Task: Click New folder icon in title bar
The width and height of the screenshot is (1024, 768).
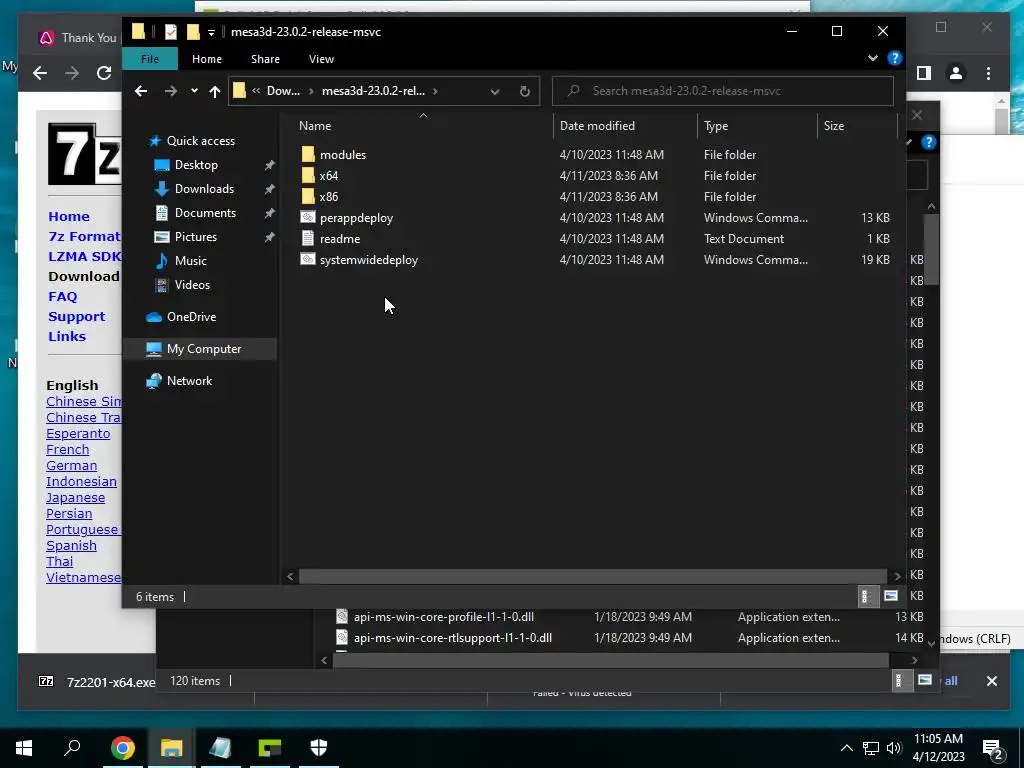Action: (x=193, y=31)
